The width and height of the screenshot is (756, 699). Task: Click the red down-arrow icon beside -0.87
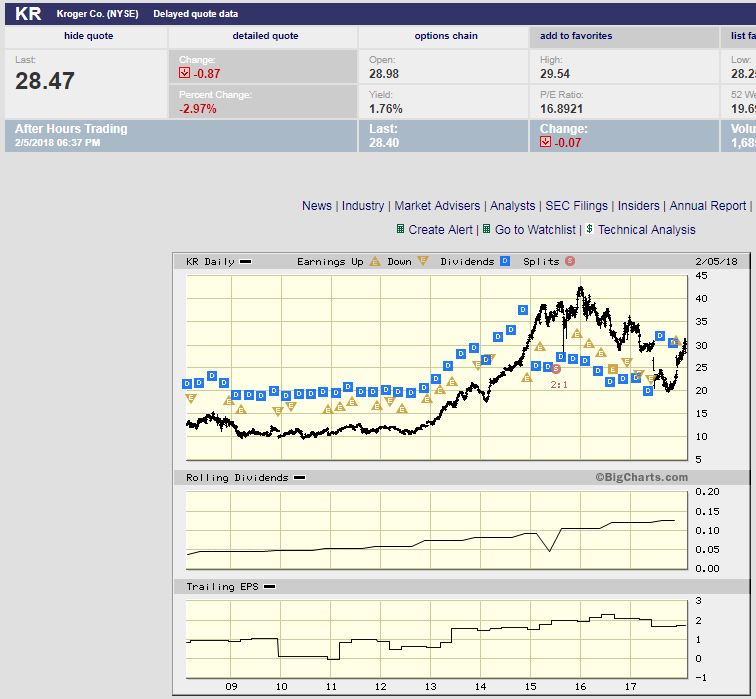[184, 73]
